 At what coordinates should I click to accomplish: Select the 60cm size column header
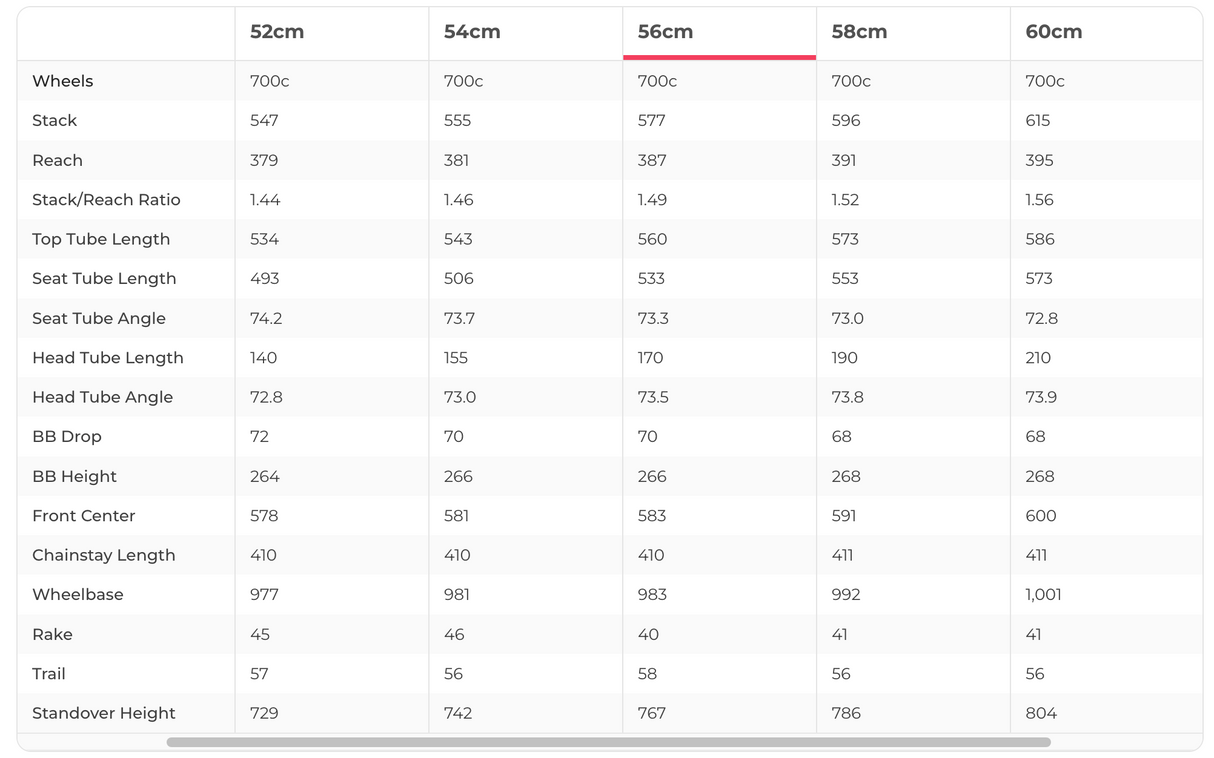point(1053,32)
